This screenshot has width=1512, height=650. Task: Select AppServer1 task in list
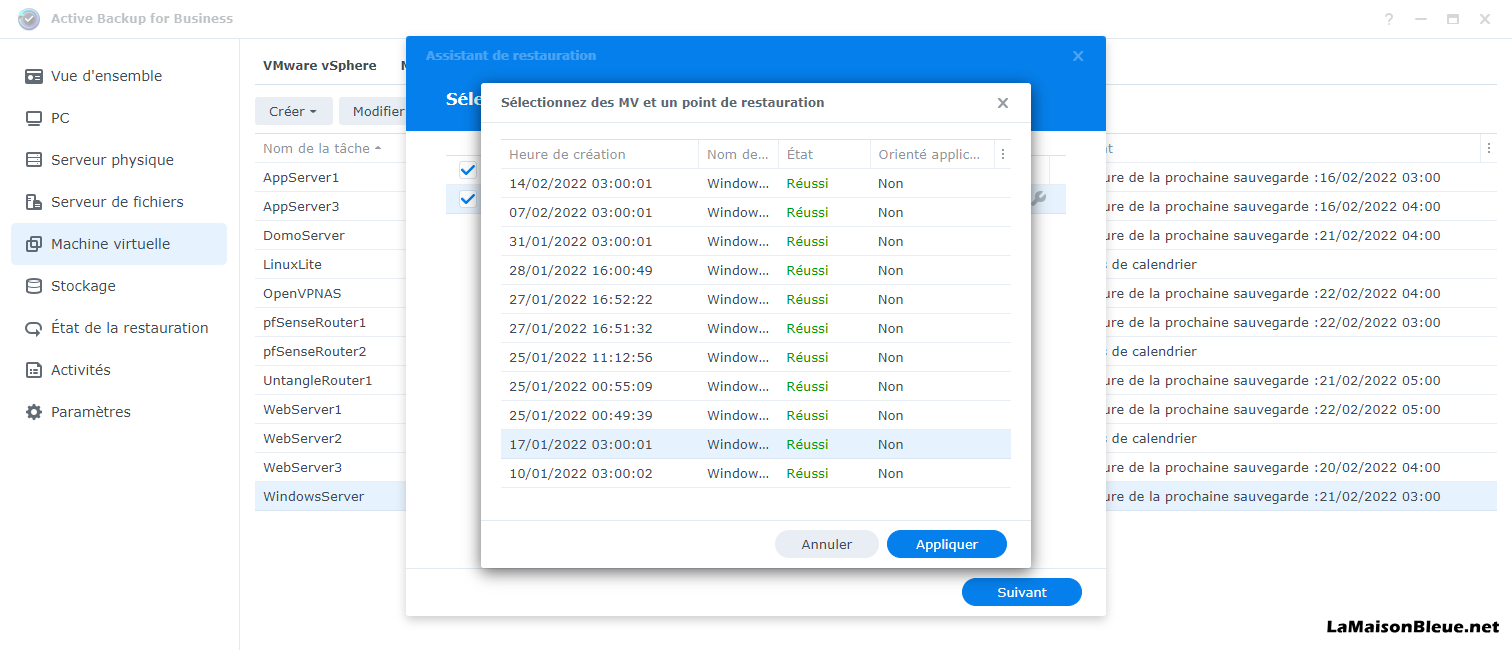coord(301,177)
